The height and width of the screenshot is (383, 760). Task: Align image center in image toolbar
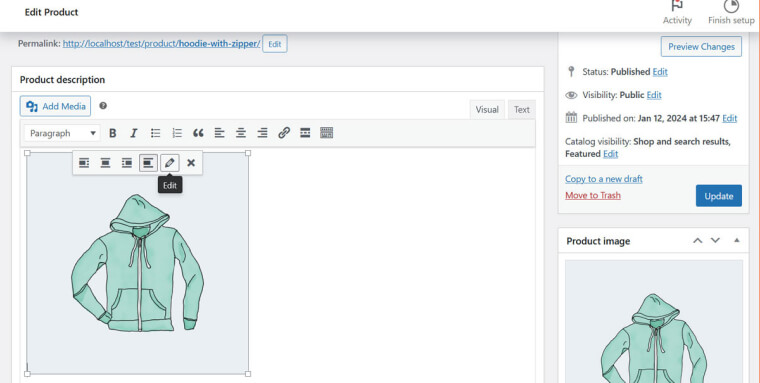tap(105, 163)
